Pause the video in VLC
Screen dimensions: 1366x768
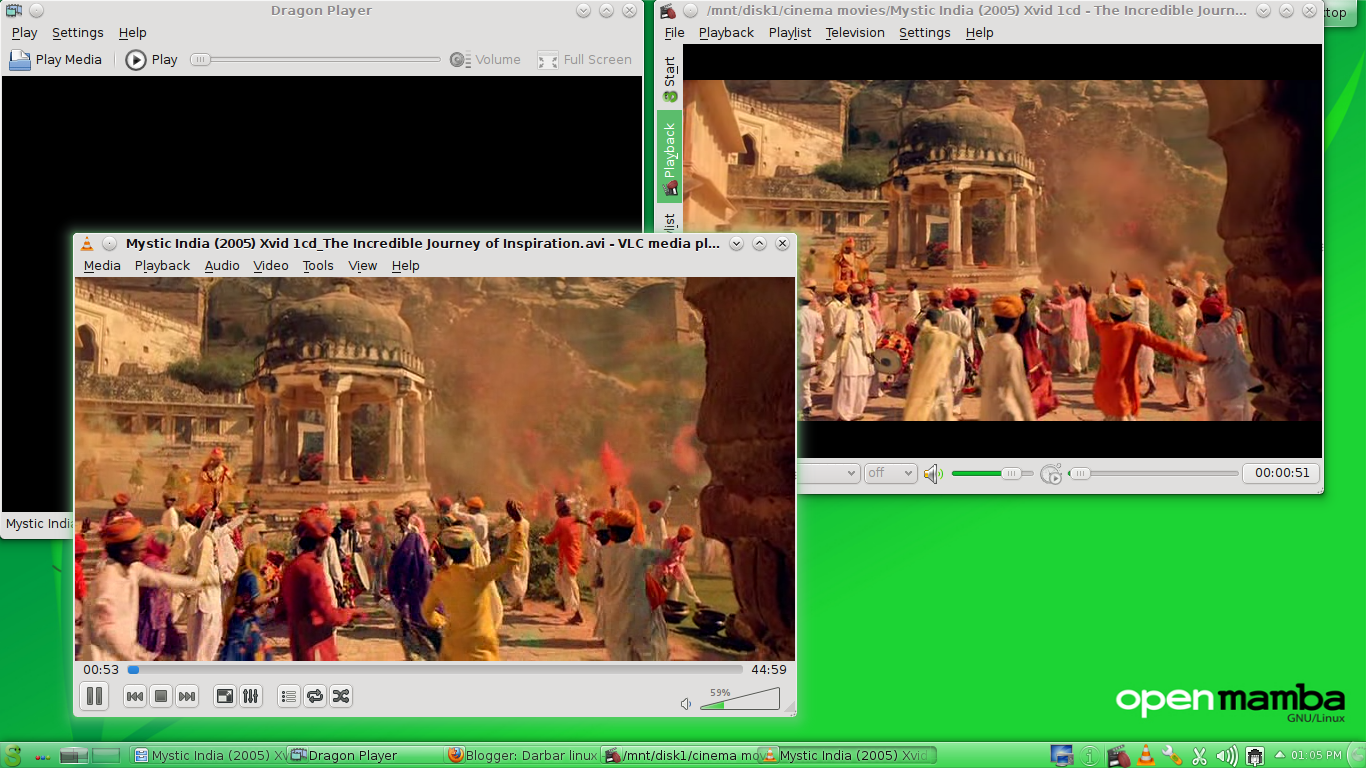[94, 696]
